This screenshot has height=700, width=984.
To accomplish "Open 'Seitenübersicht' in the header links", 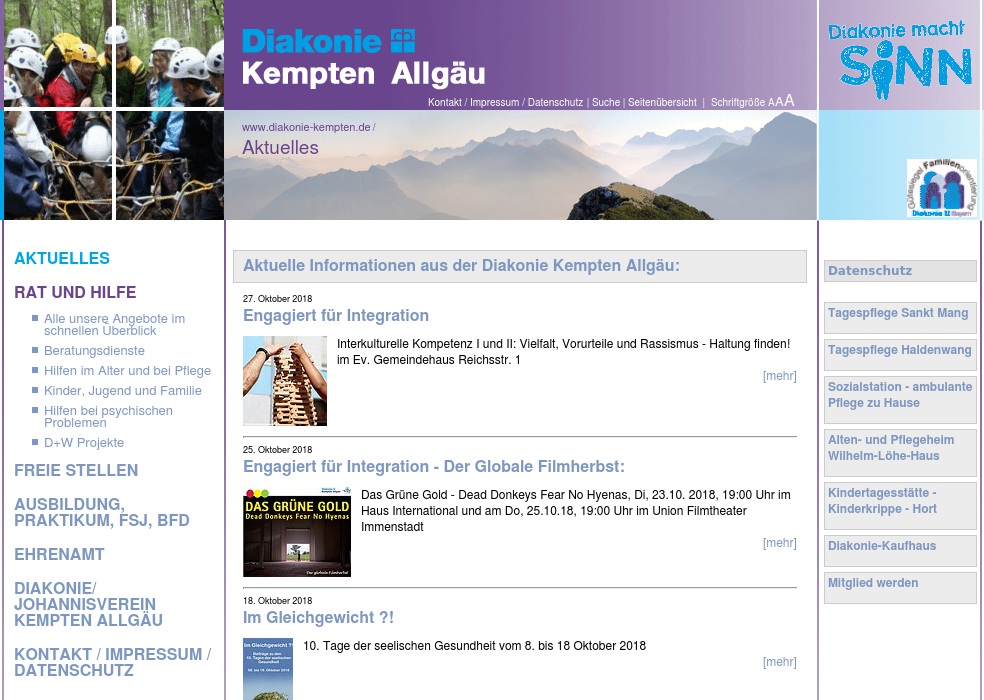I will [x=662, y=102].
